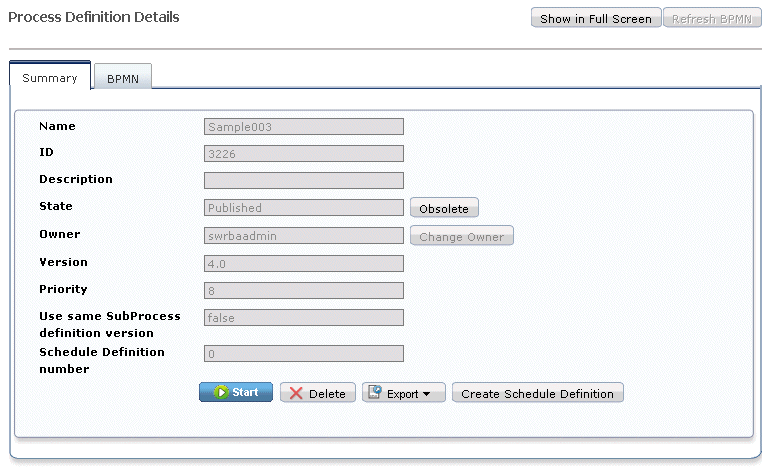Image resolution: width=774 pixels, height=469 pixels.
Task: Click the State label
Action: point(56,206)
